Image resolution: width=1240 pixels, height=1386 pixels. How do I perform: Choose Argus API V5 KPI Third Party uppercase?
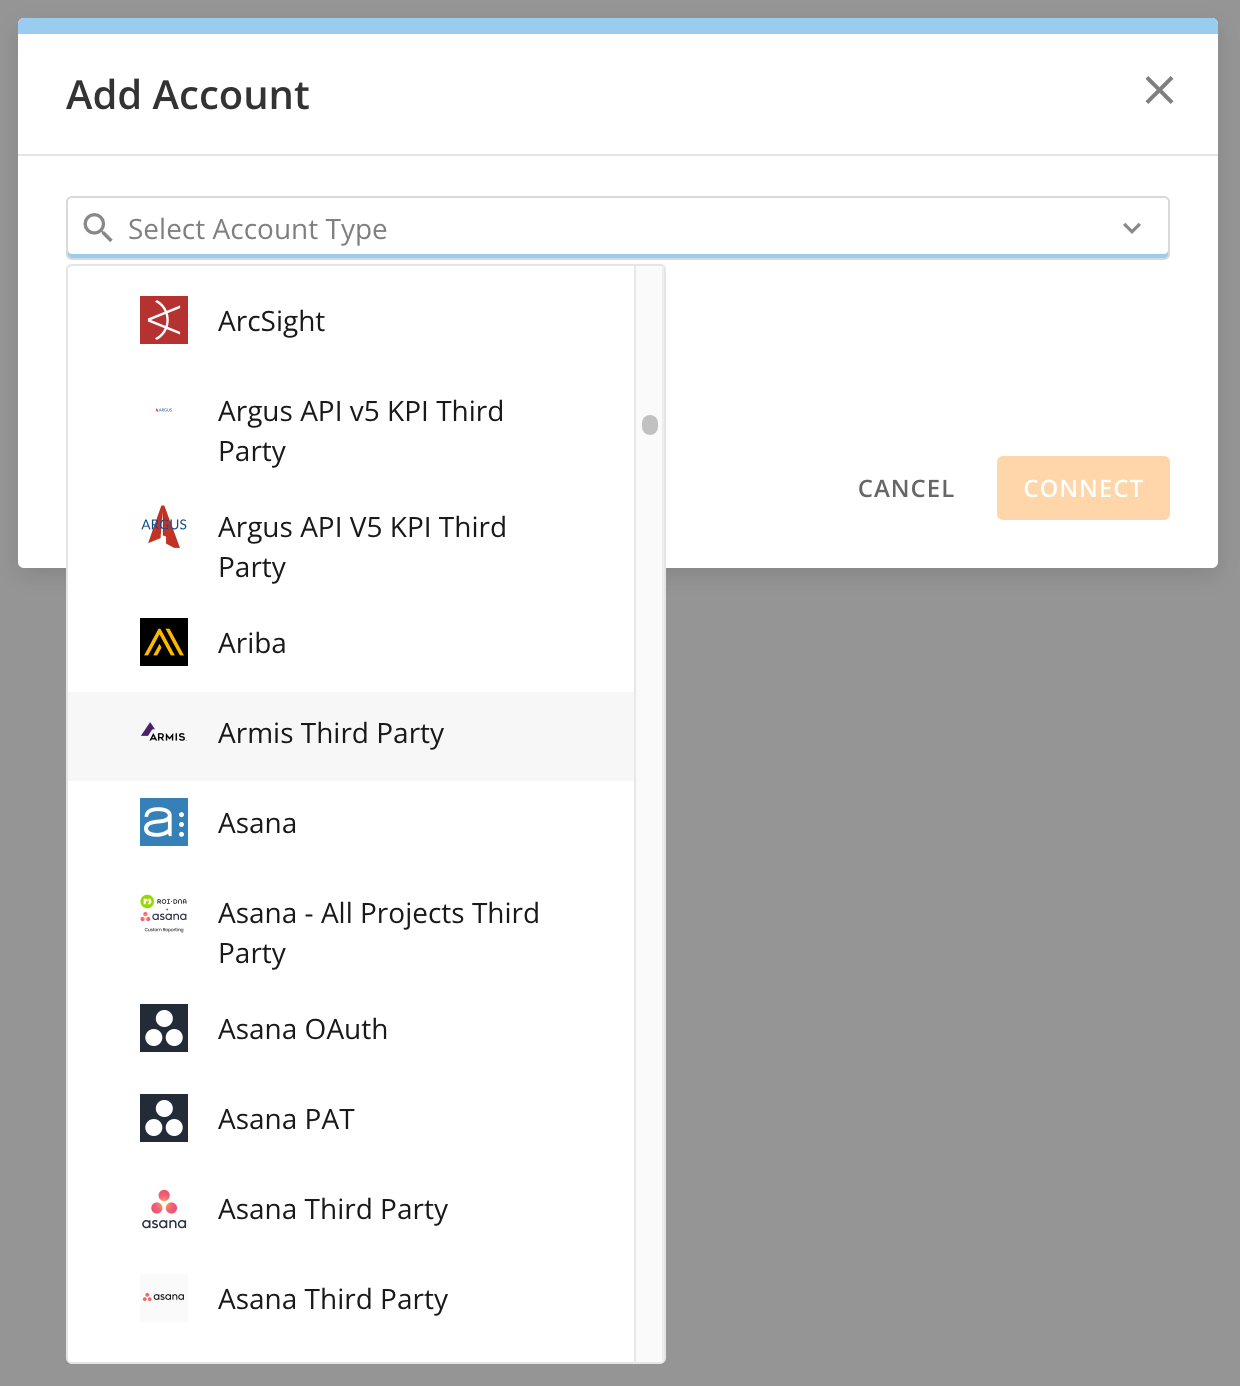click(x=351, y=547)
